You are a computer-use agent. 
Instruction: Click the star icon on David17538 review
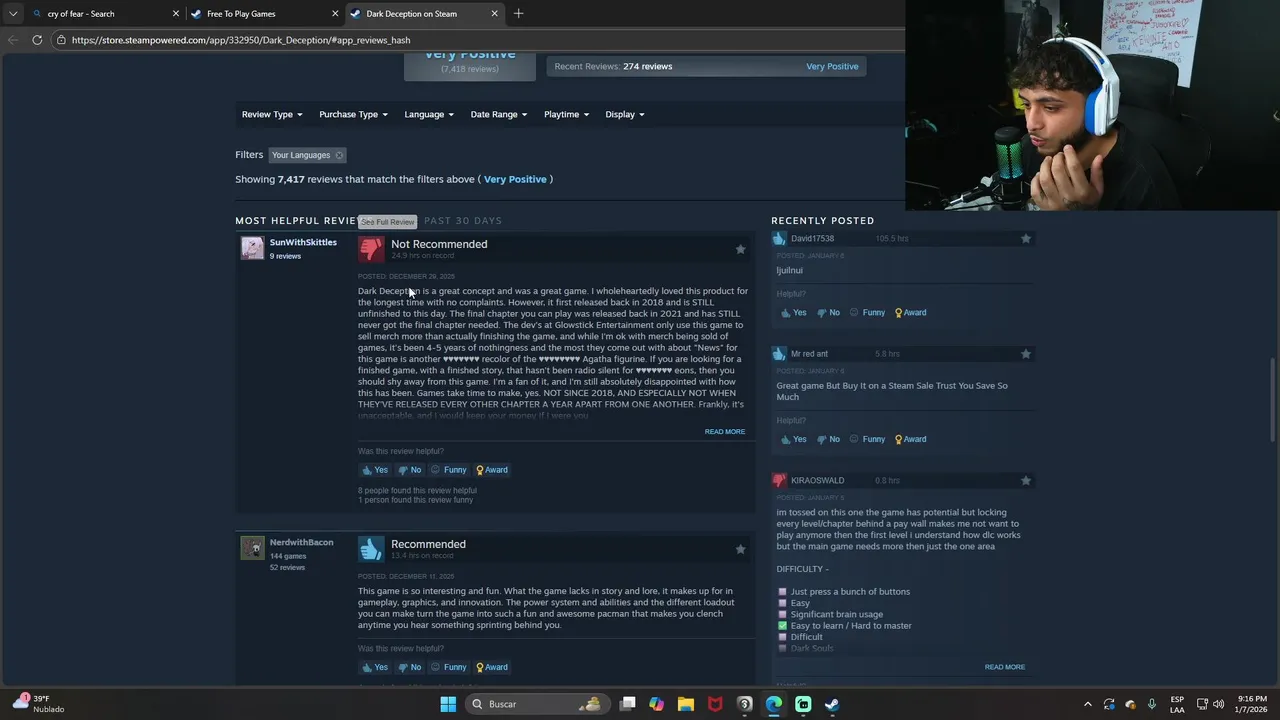pos(1025,238)
